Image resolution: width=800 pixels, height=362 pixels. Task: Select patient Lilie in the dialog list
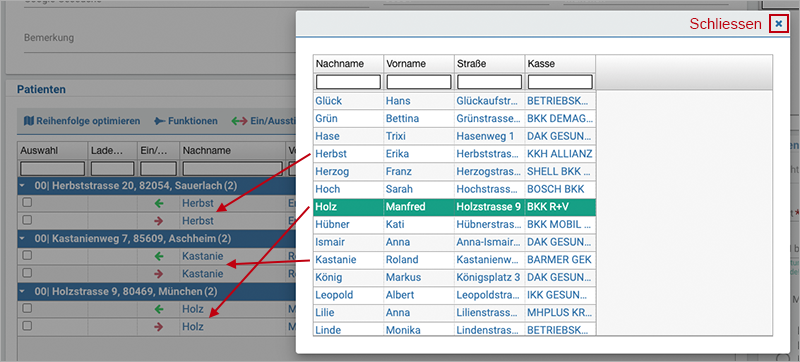pyautogui.click(x=454, y=313)
